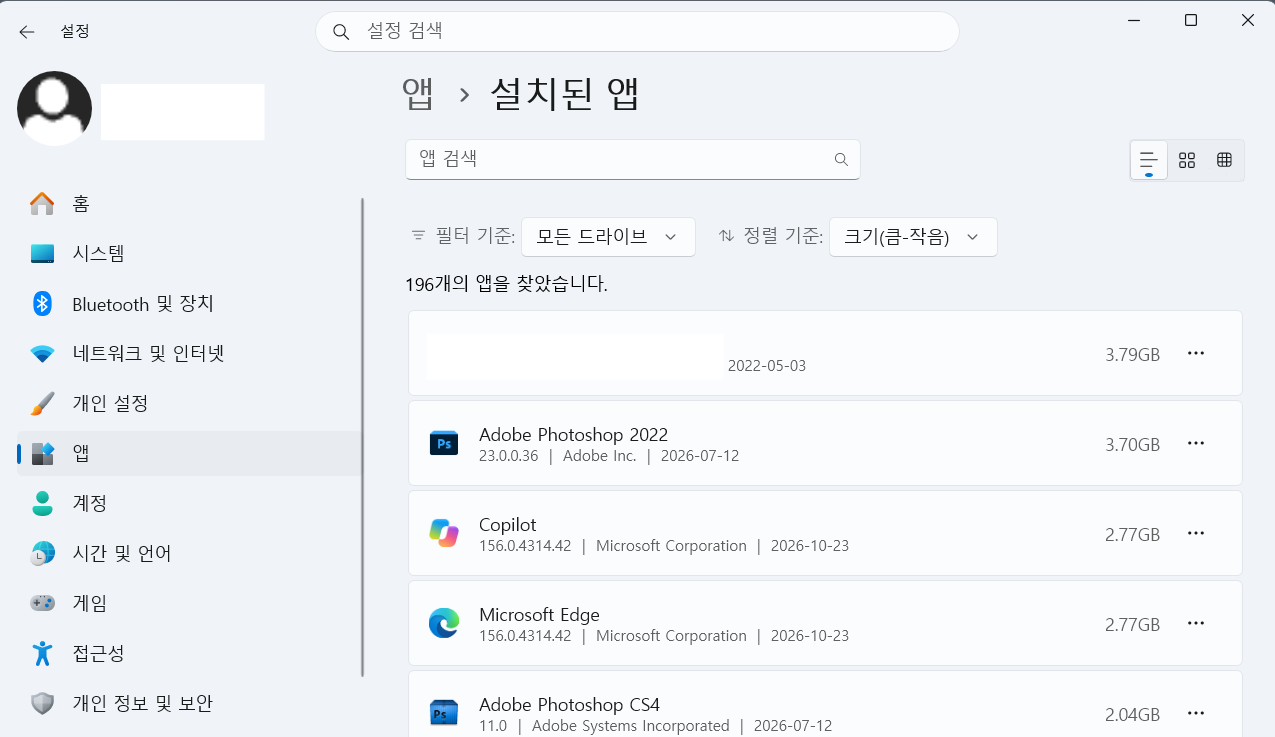Viewport: 1275px width, 737px height.
Task: Open the 홈 page from its home icon
Action: [42, 204]
